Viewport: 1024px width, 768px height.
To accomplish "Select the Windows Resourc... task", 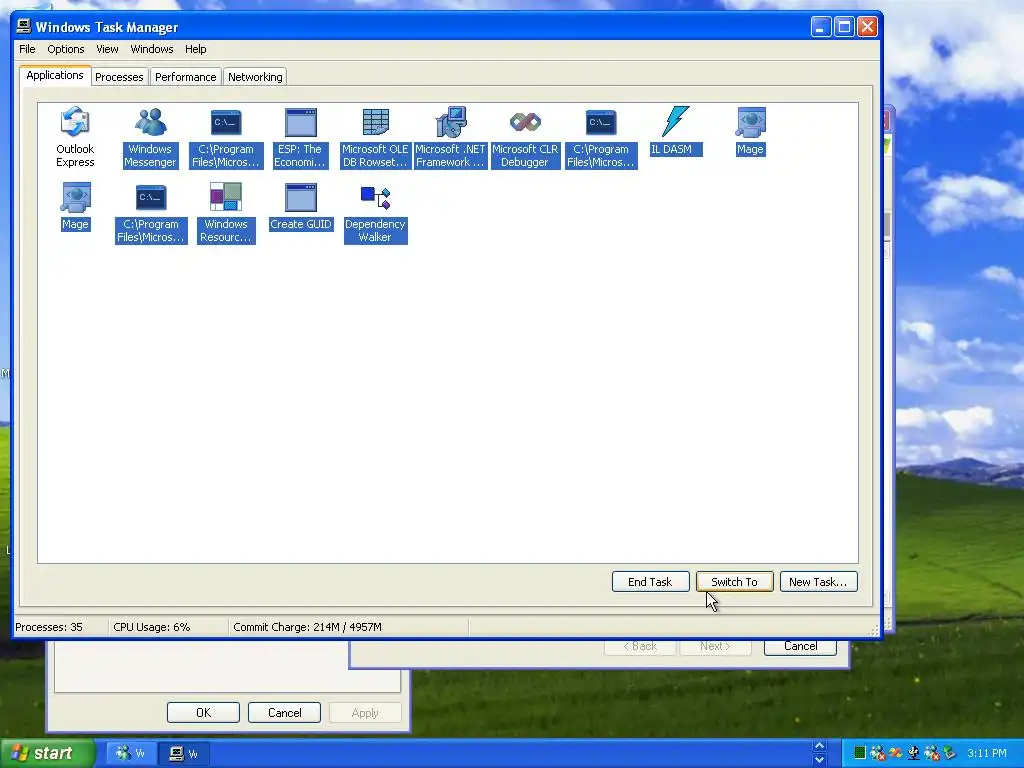I will coord(225,213).
